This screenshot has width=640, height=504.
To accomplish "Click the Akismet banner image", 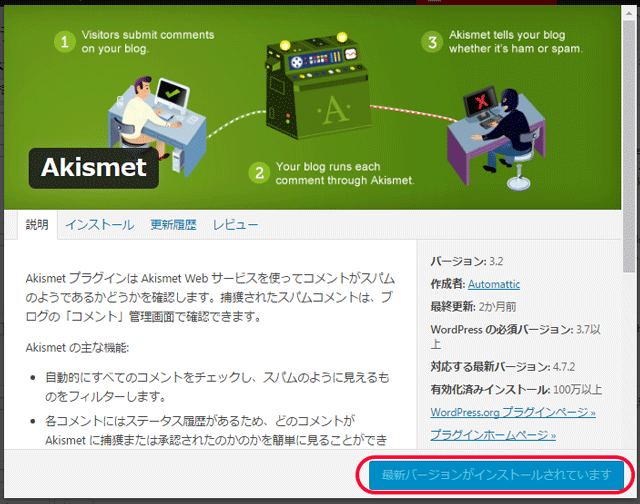I will tap(313, 108).
